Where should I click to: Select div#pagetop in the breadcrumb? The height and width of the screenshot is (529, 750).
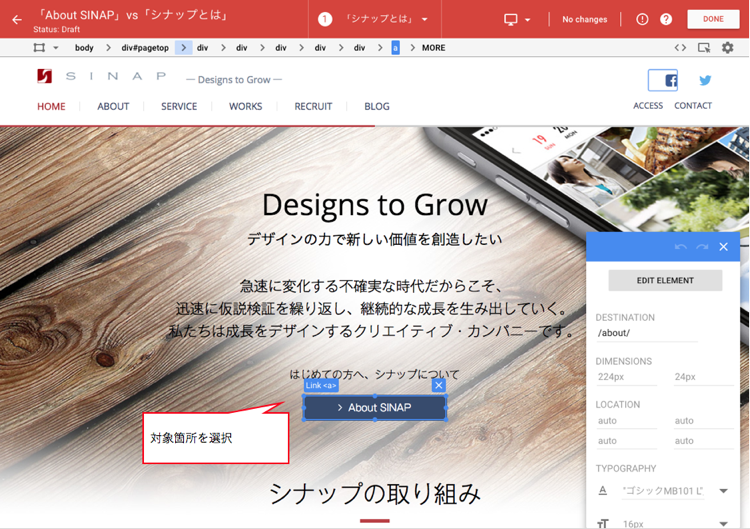145,48
